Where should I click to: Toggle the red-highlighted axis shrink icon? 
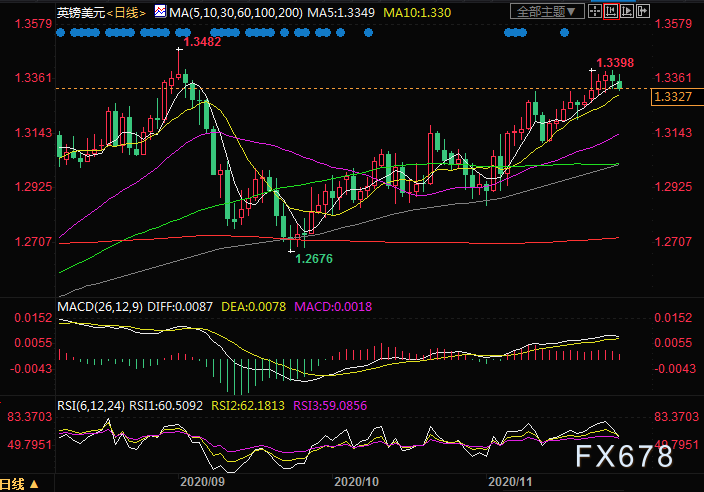point(611,11)
